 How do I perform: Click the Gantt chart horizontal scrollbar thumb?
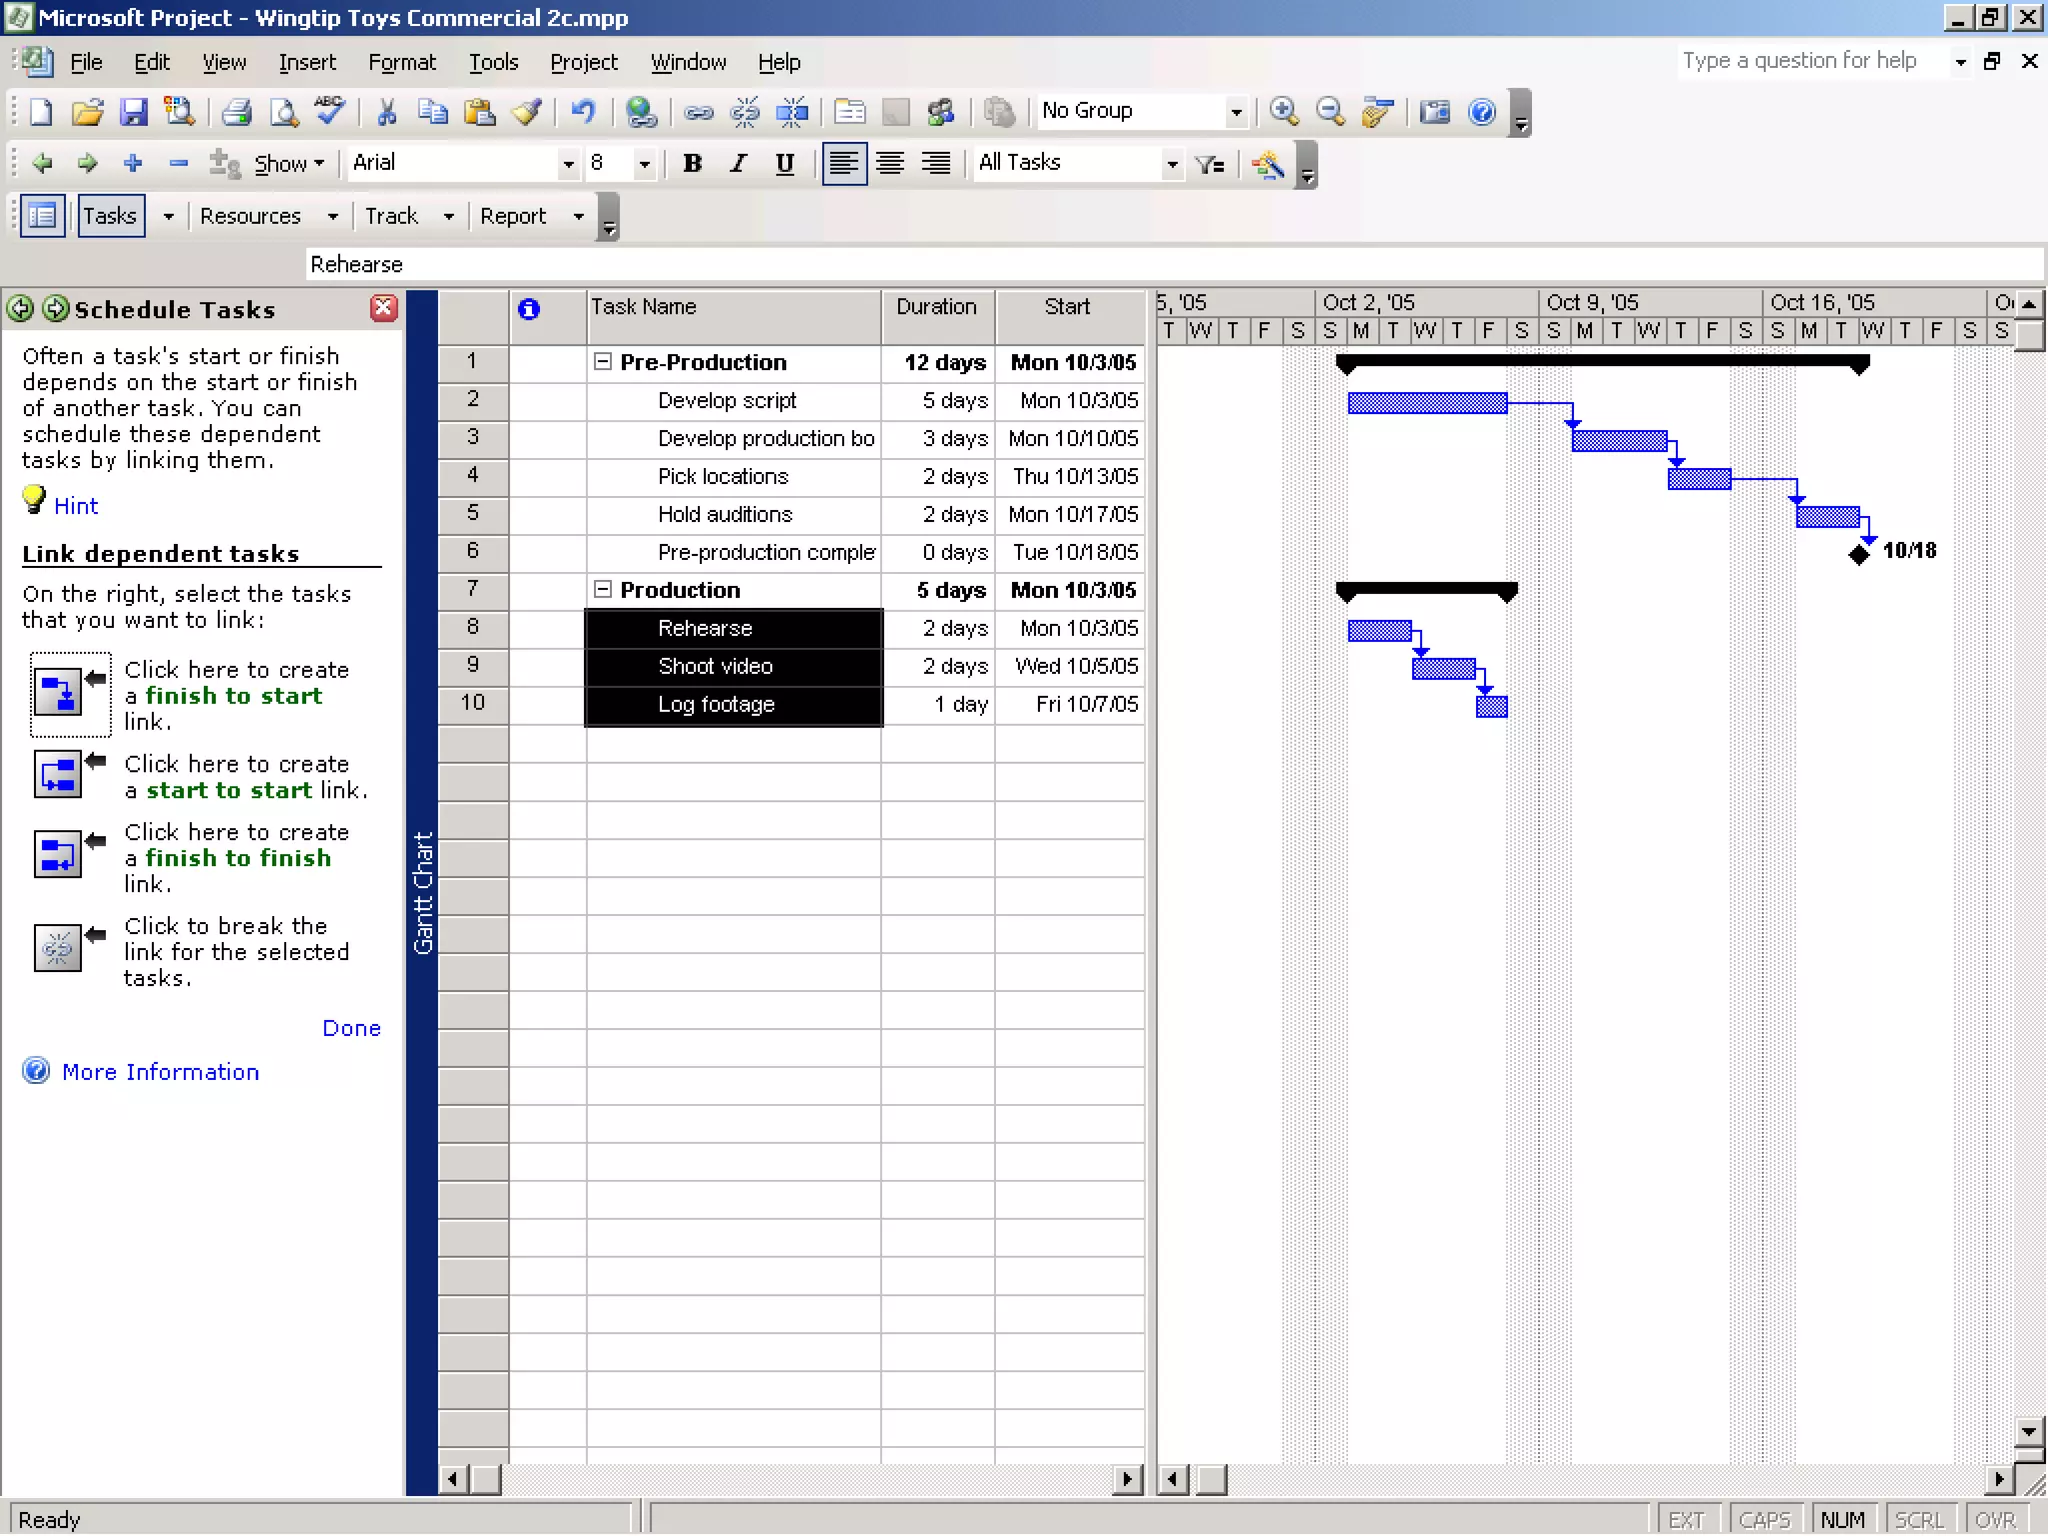click(x=1211, y=1479)
